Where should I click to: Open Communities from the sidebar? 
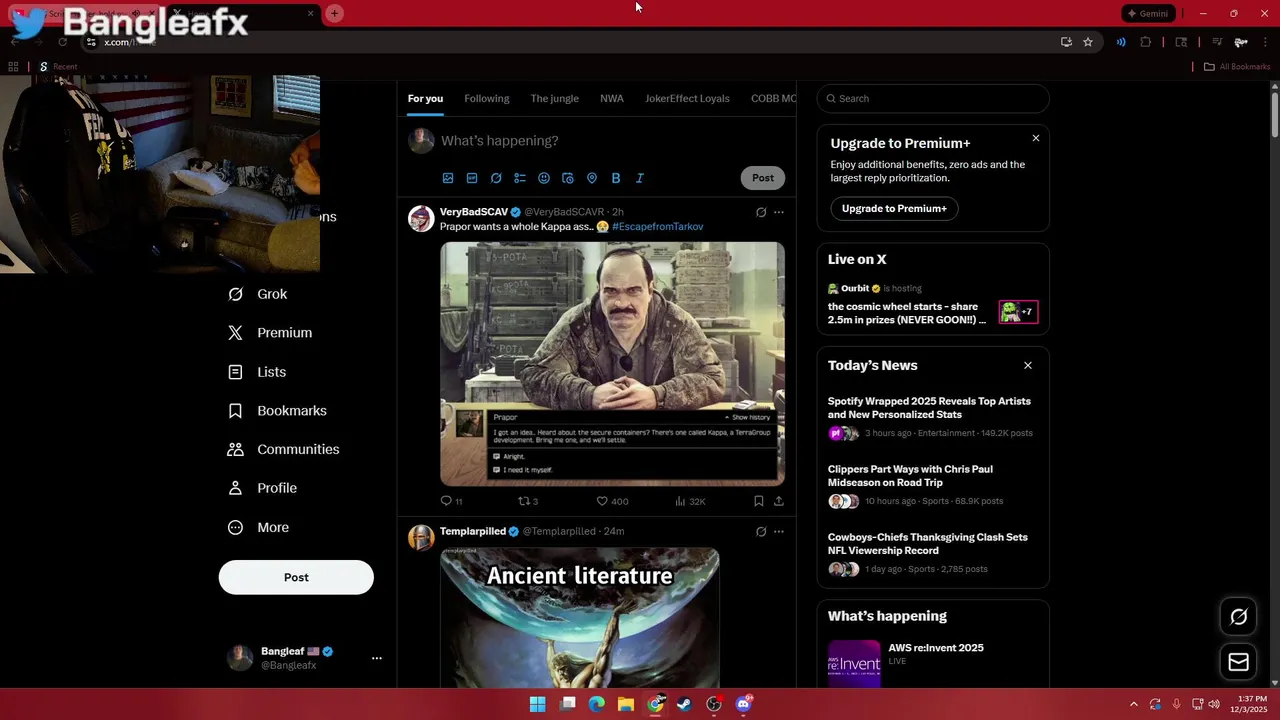tap(283, 449)
